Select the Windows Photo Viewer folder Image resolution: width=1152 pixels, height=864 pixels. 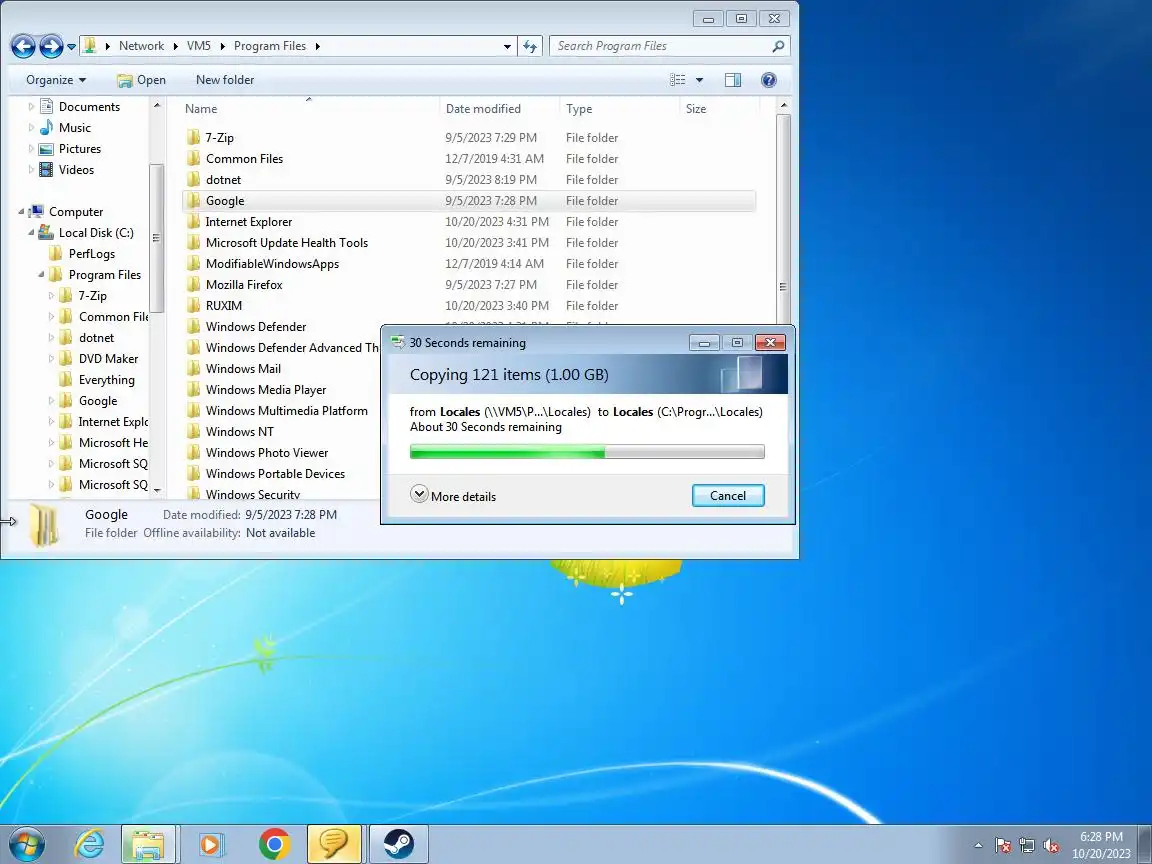coord(267,453)
